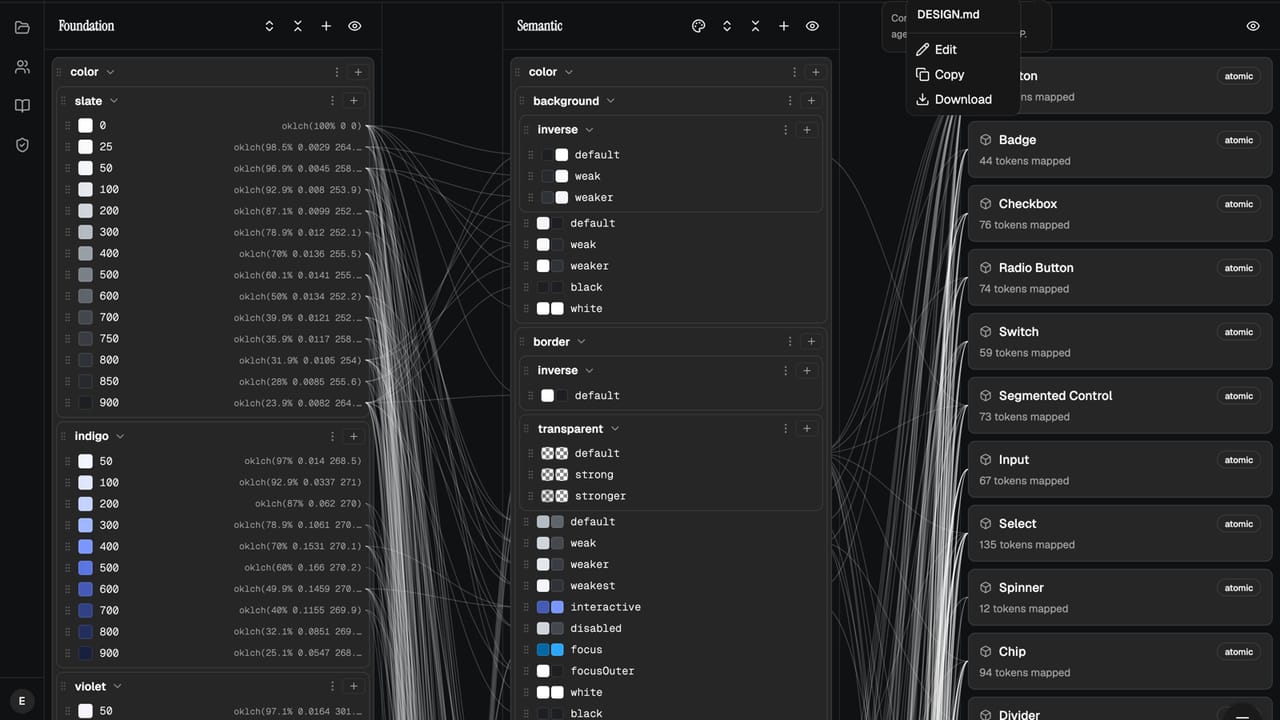Expand all groups in Foundation panel
This screenshot has width=1280, height=720.
[x=269, y=26]
